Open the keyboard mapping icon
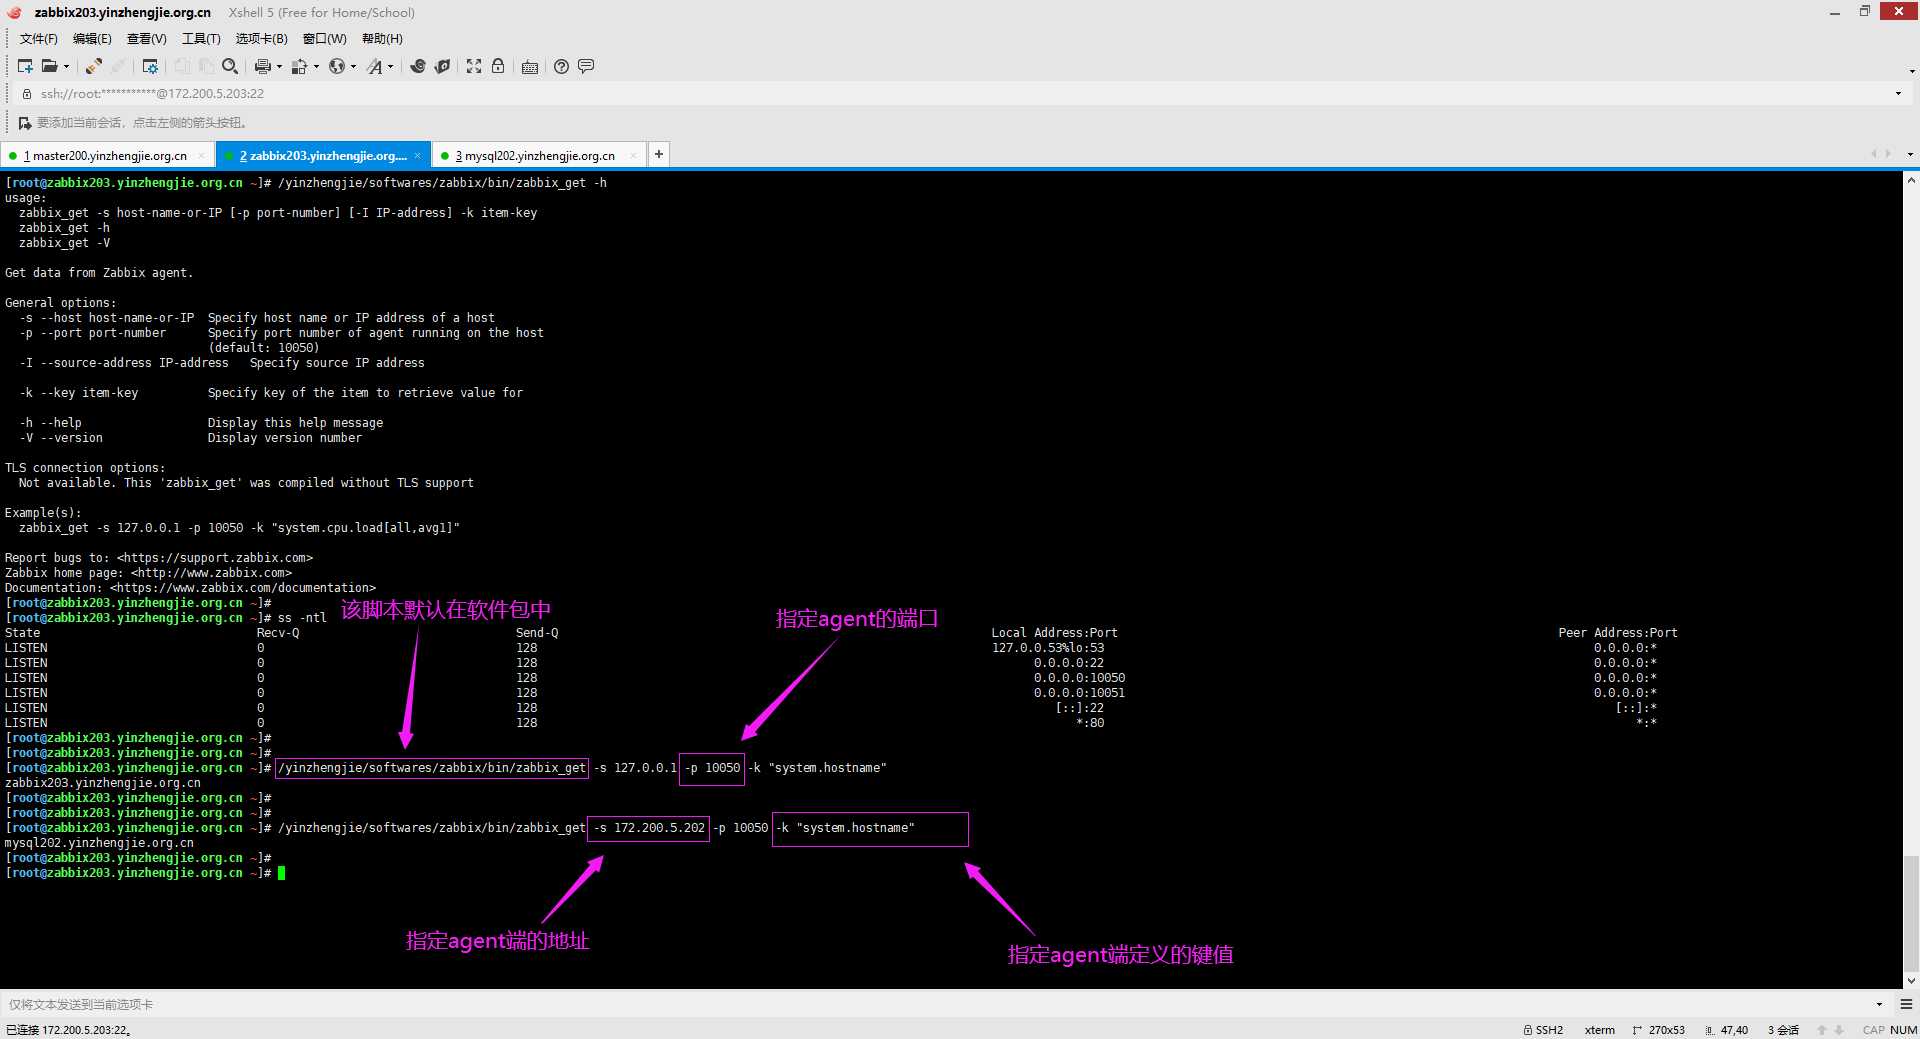This screenshot has height=1039, width=1920. tap(530, 66)
